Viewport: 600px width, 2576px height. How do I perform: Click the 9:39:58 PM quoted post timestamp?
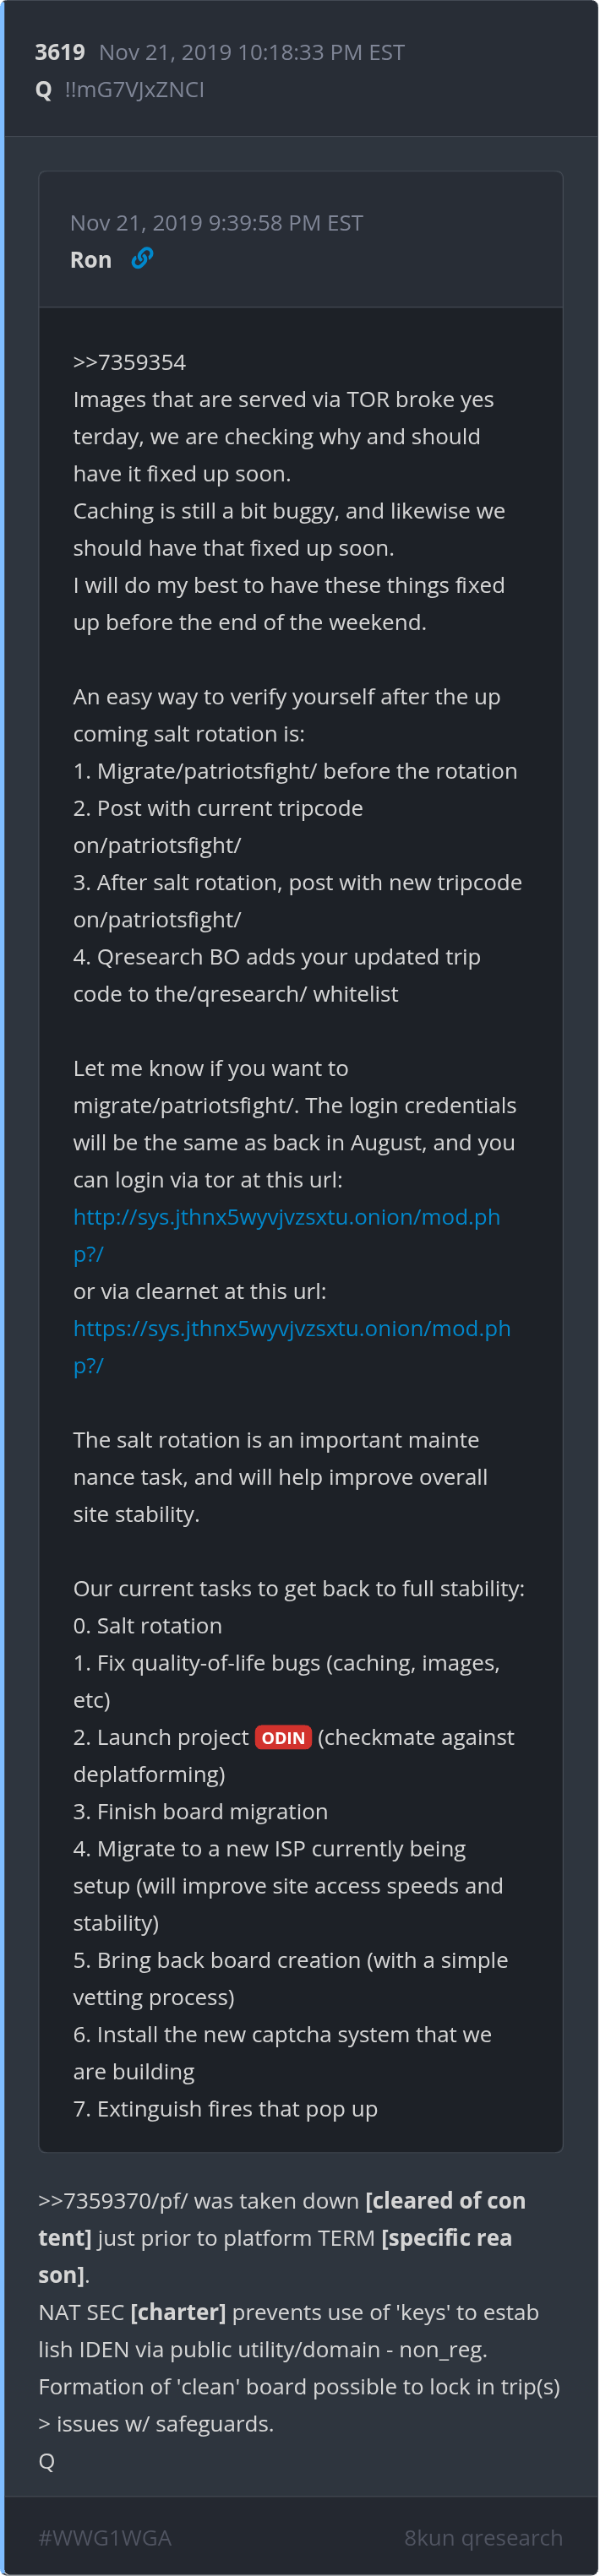pos(216,223)
